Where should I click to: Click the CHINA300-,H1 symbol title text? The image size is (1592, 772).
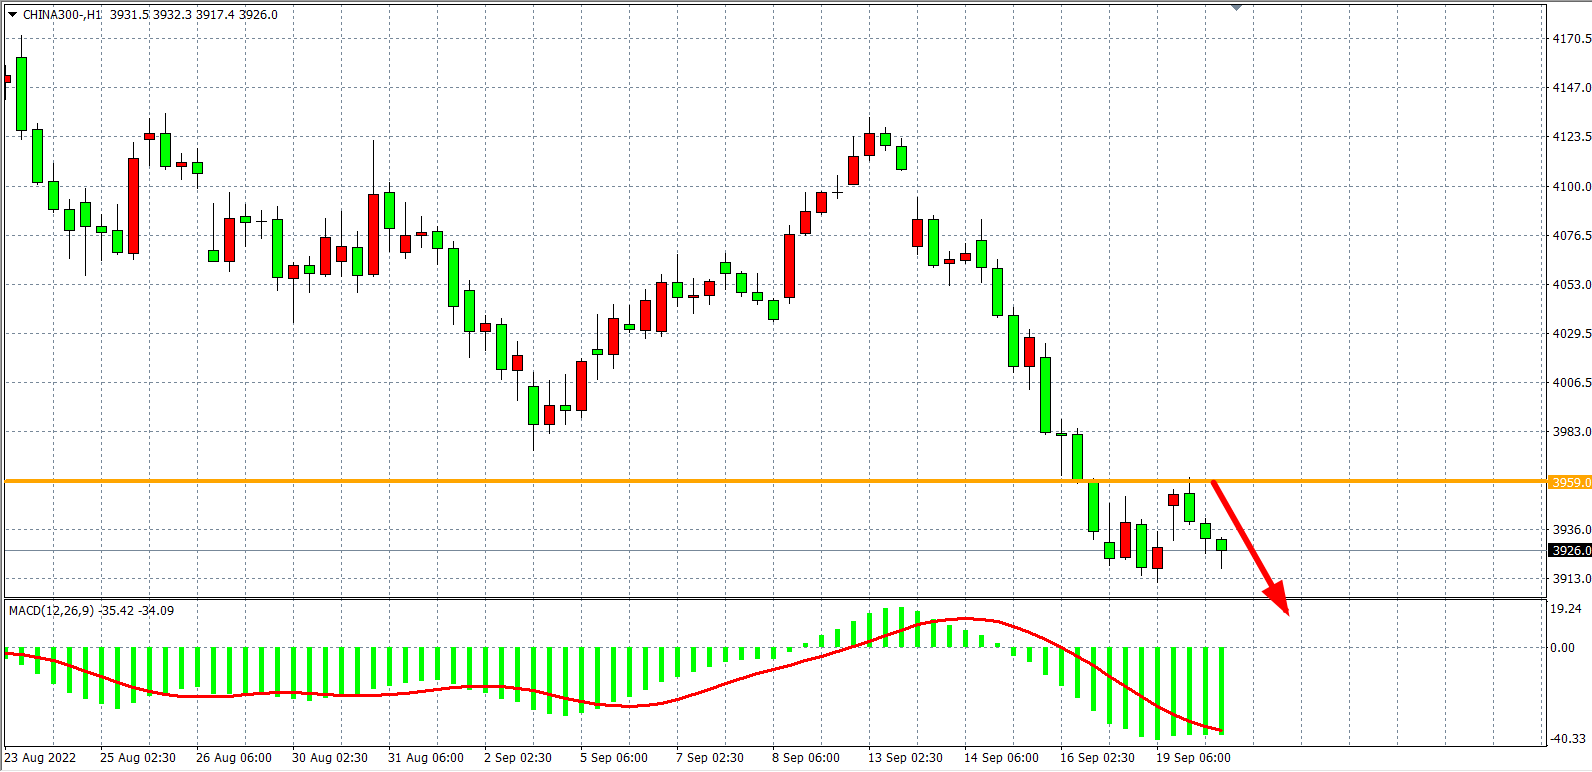coord(62,15)
